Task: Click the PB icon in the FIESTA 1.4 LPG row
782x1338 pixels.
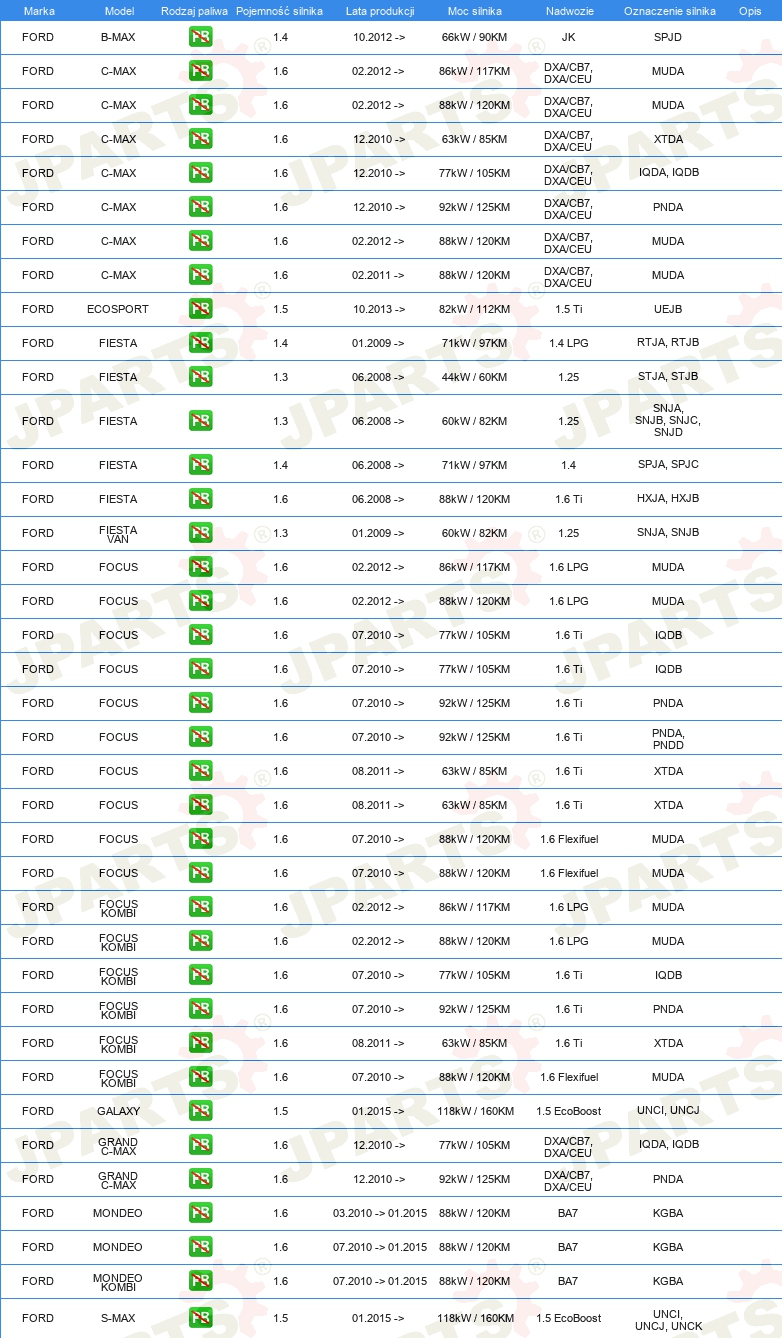Action: tap(201, 343)
